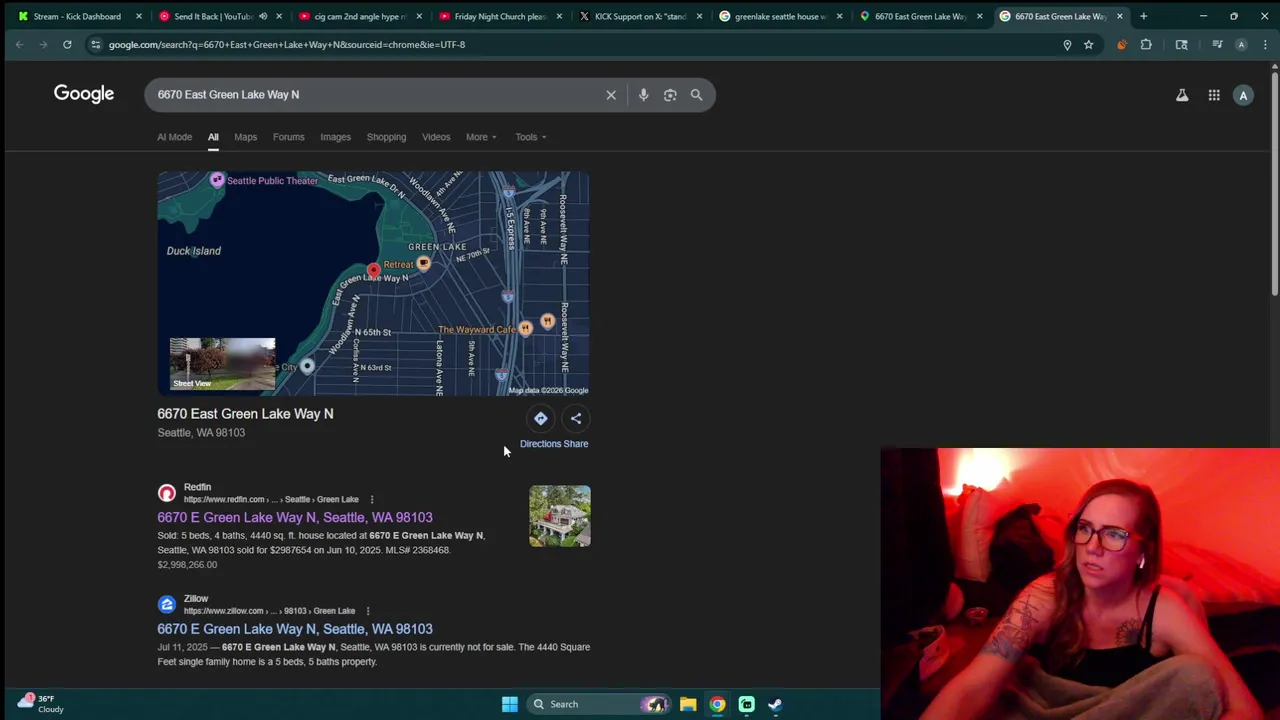Image resolution: width=1280 pixels, height=720 pixels.
Task: Clear the Google search box text
Action: [x=611, y=95]
